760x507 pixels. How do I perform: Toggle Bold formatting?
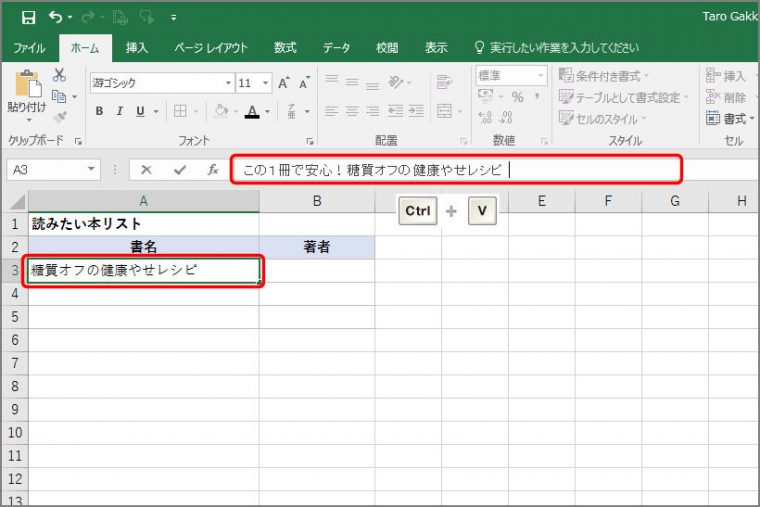click(99, 111)
